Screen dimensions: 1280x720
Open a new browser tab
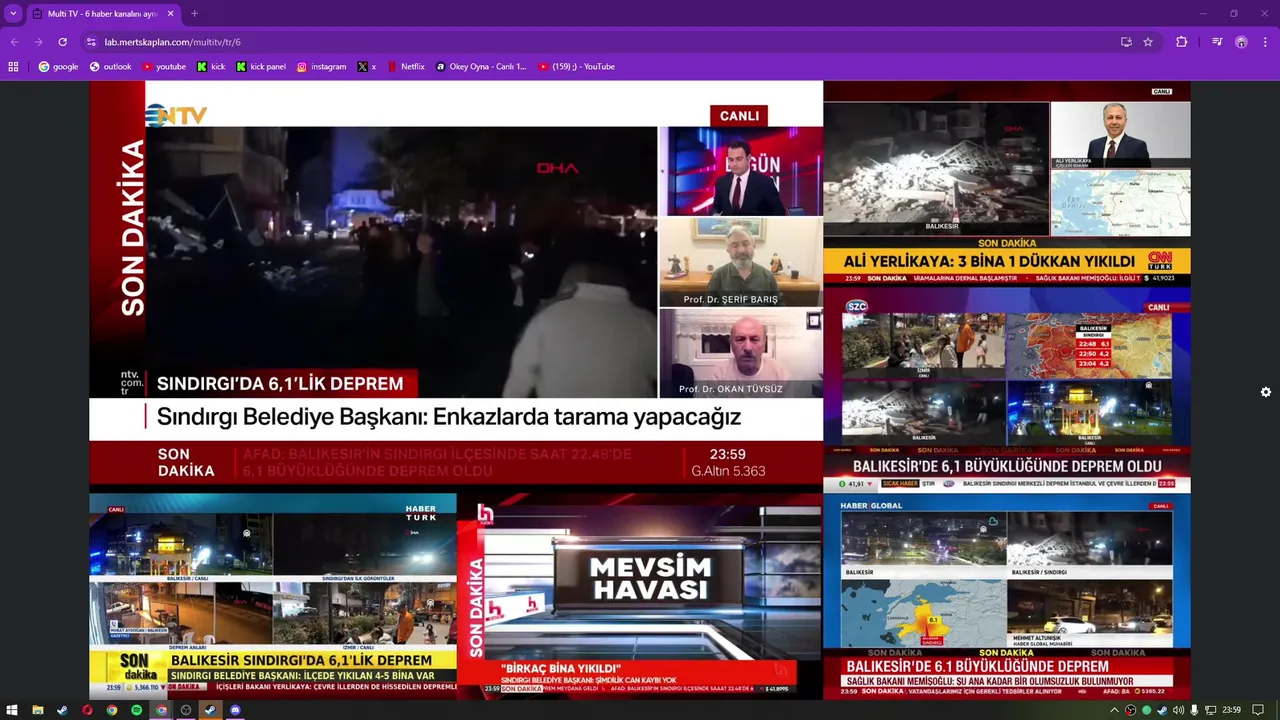pos(194,14)
